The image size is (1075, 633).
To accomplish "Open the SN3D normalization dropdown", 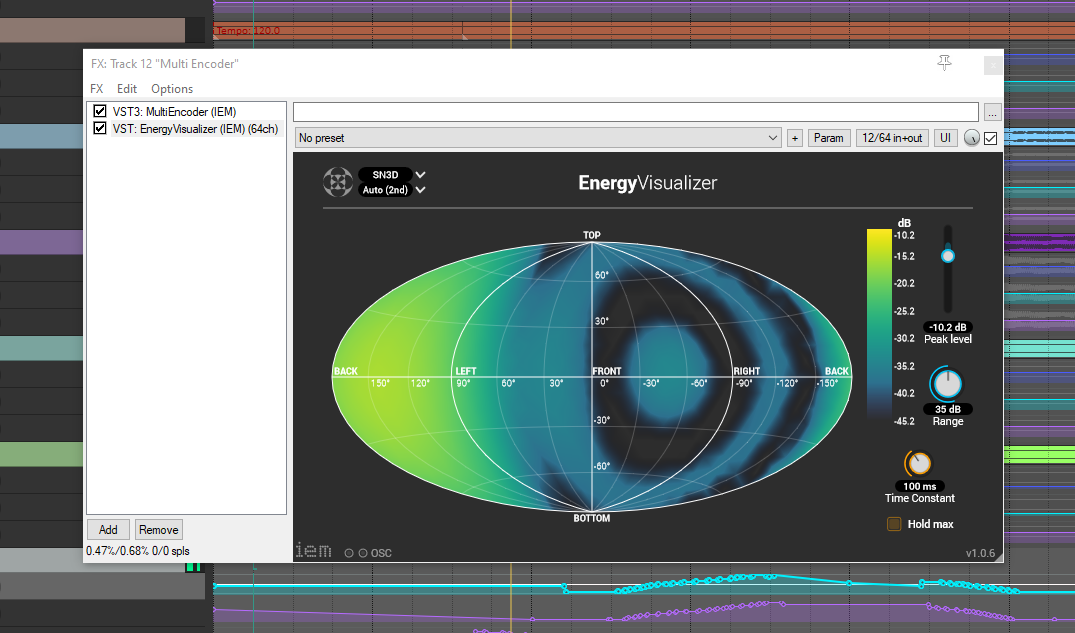I will (392, 175).
